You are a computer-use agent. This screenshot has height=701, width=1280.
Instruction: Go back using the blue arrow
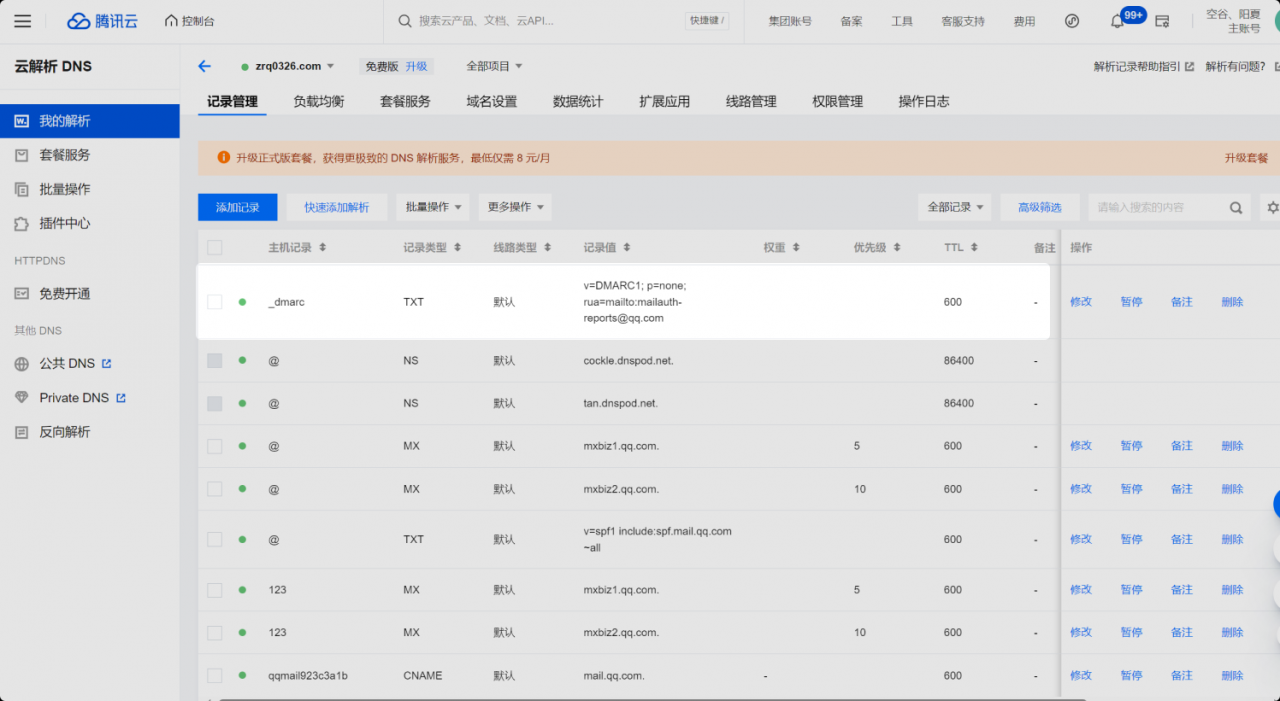(205, 66)
